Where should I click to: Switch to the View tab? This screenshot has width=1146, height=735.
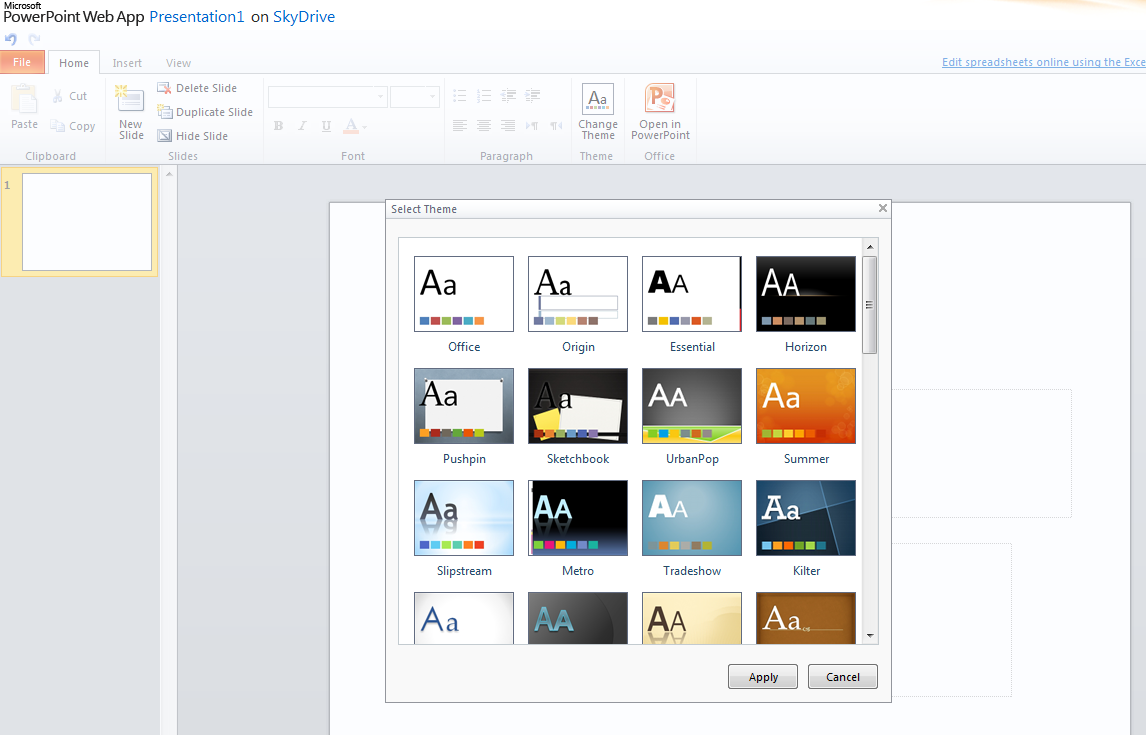tap(178, 63)
